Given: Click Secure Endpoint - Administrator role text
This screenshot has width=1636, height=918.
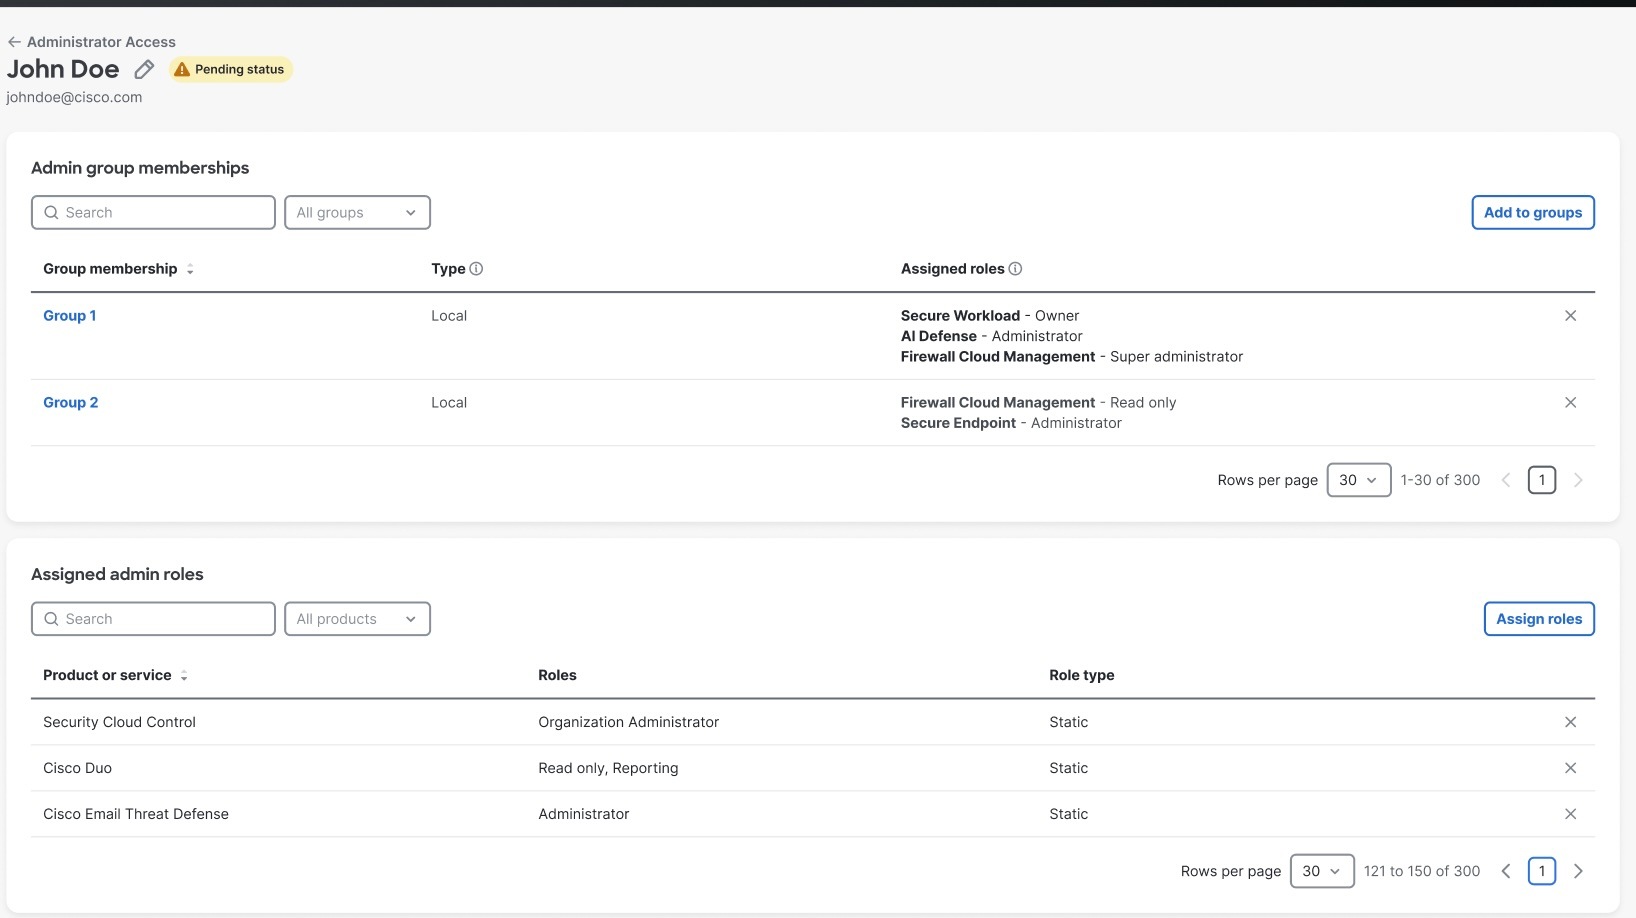Looking at the screenshot, I should tap(1011, 423).
